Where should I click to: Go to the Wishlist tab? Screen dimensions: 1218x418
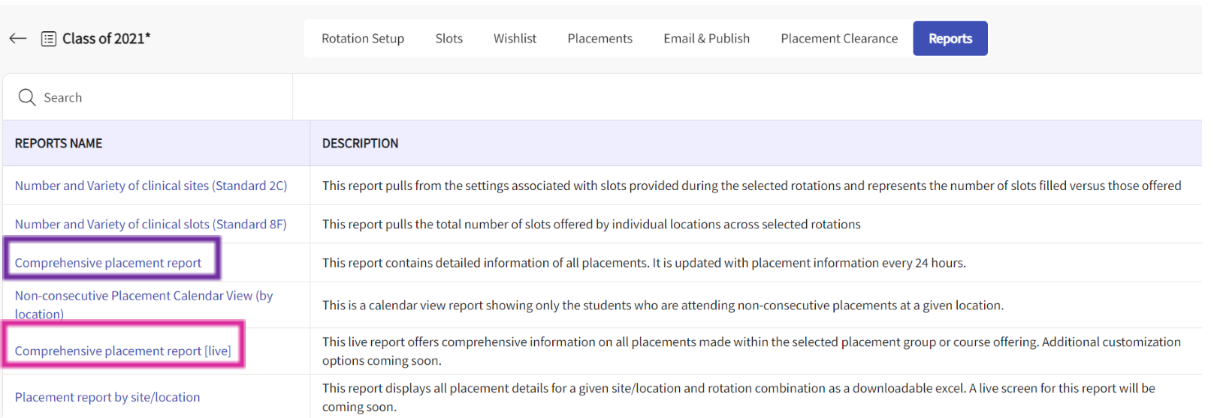[514, 39]
